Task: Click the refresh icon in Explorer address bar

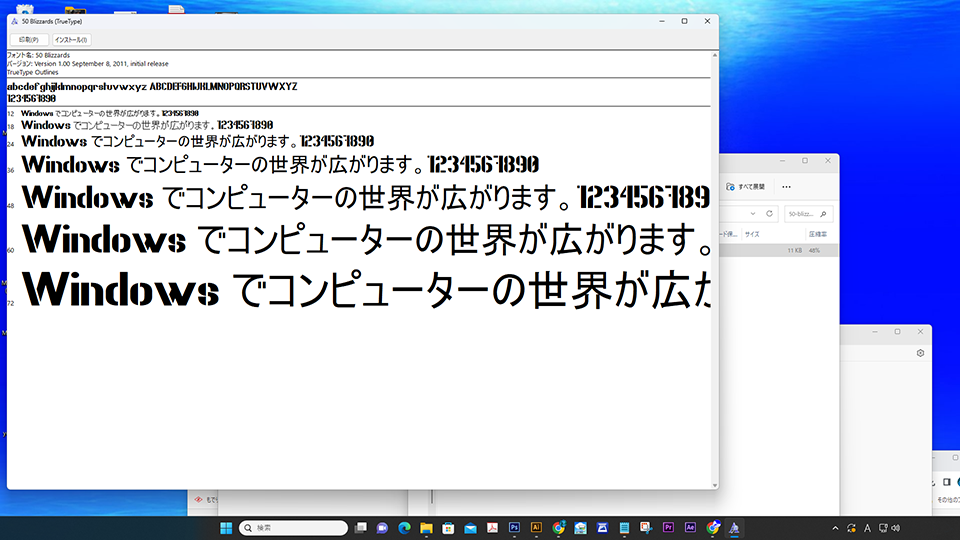Action: [x=769, y=213]
